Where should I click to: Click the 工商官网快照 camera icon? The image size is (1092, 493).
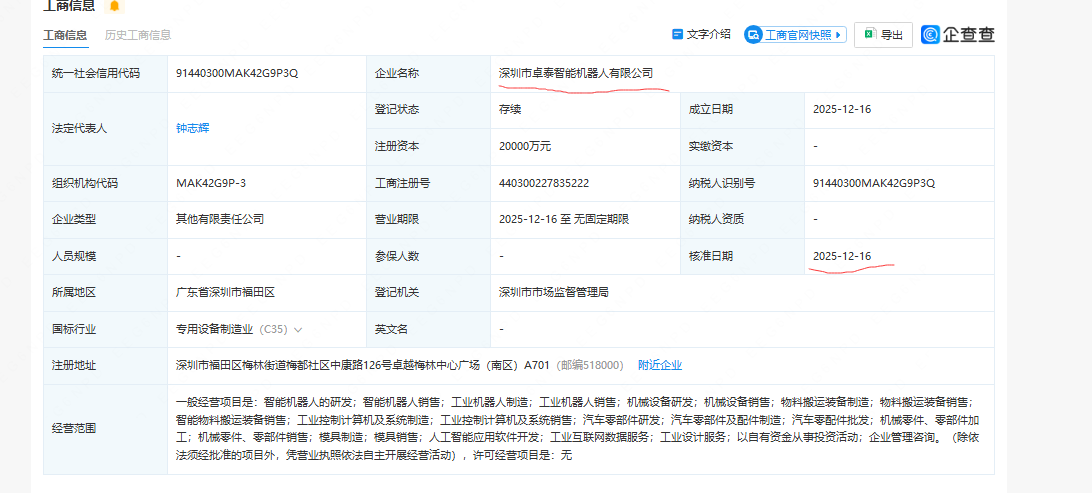pyautogui.click(x=754, y=35)
